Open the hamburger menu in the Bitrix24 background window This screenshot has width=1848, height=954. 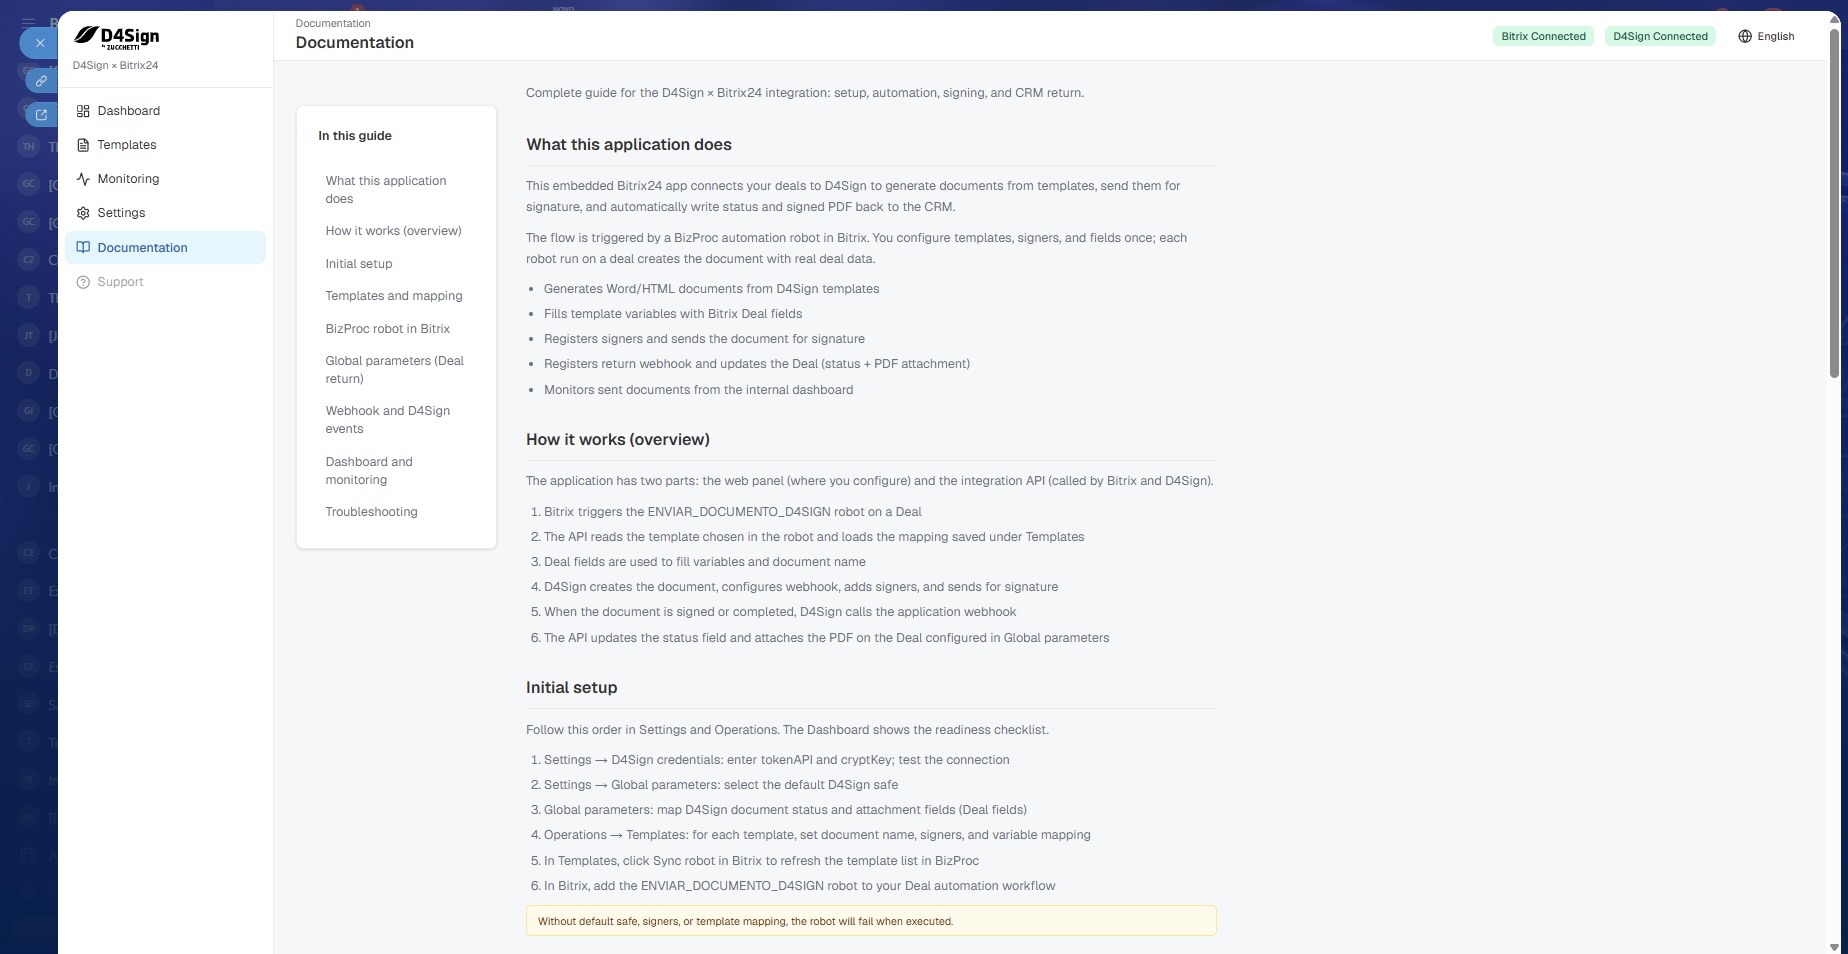coord(28,21)
